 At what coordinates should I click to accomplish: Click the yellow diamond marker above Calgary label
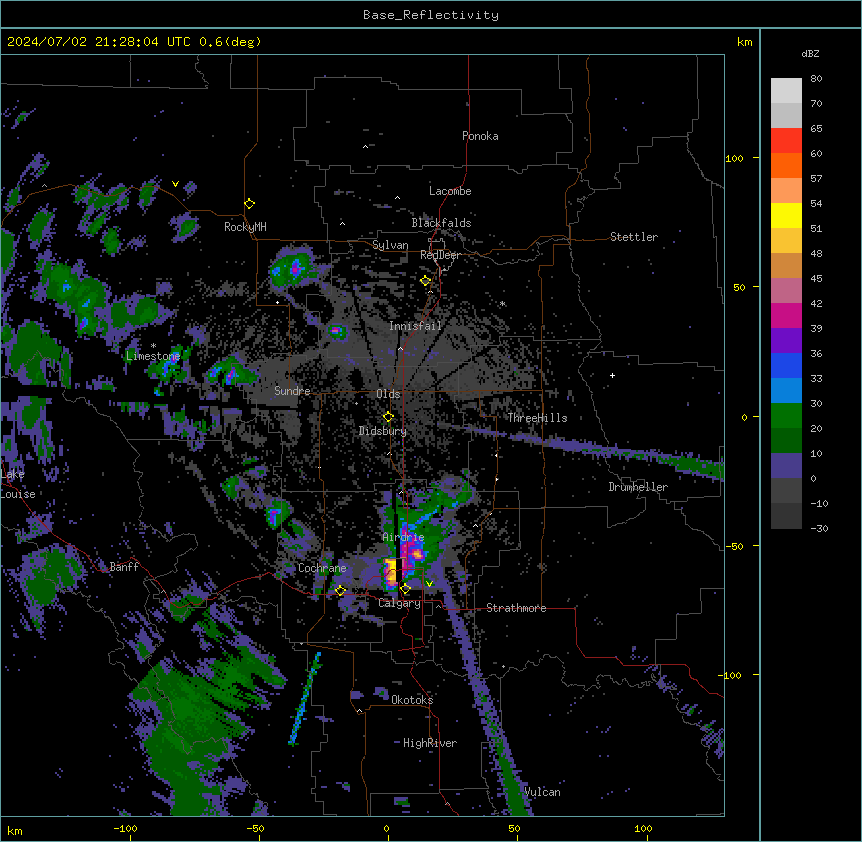(x=405, y=589)
